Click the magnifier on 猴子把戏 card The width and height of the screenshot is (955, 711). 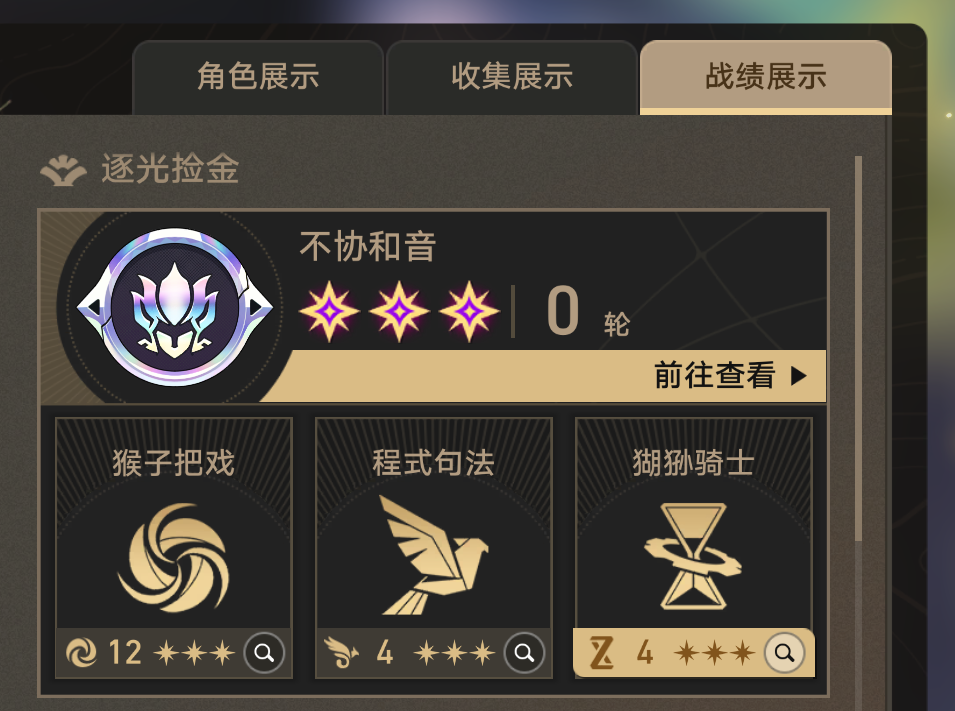click(264, 653)
